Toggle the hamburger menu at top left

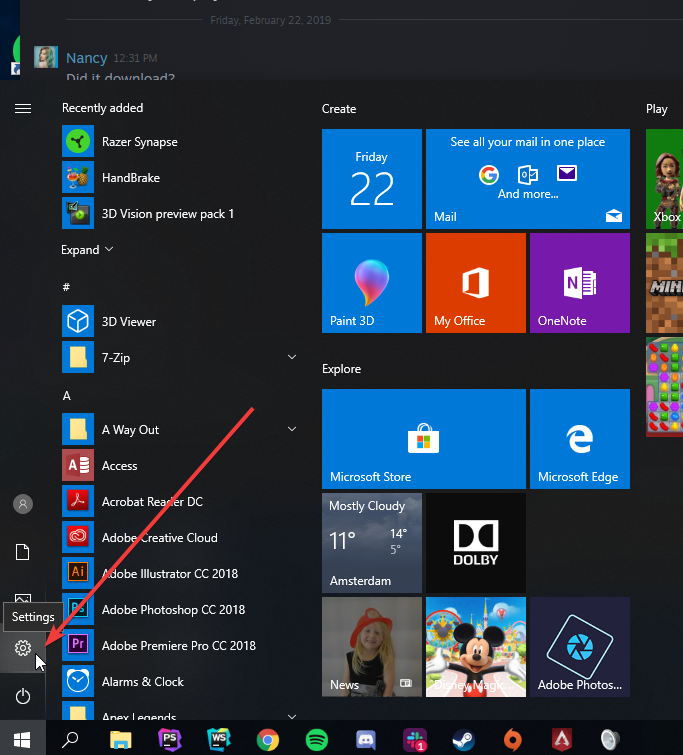23,108
